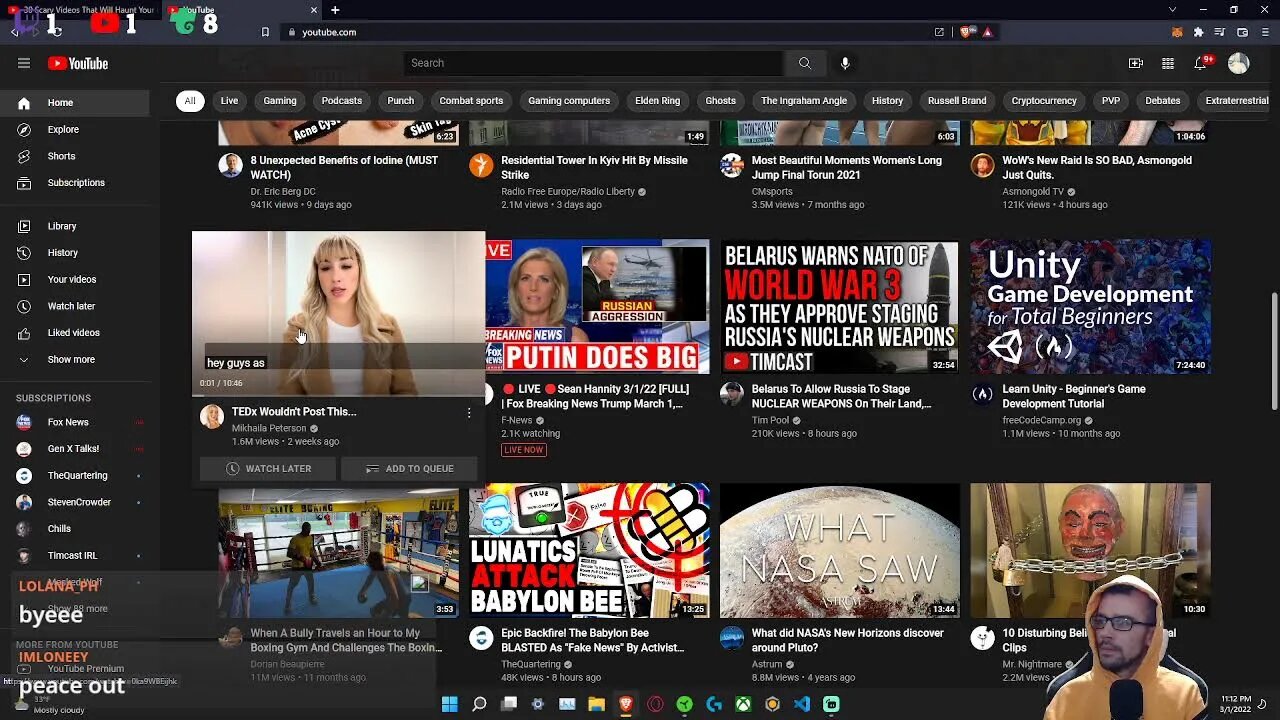The image size is (1280, 720).
Task: Open the Lunatics Attack Babylon Bee thumbnail
Action: [x=589, y=551]
